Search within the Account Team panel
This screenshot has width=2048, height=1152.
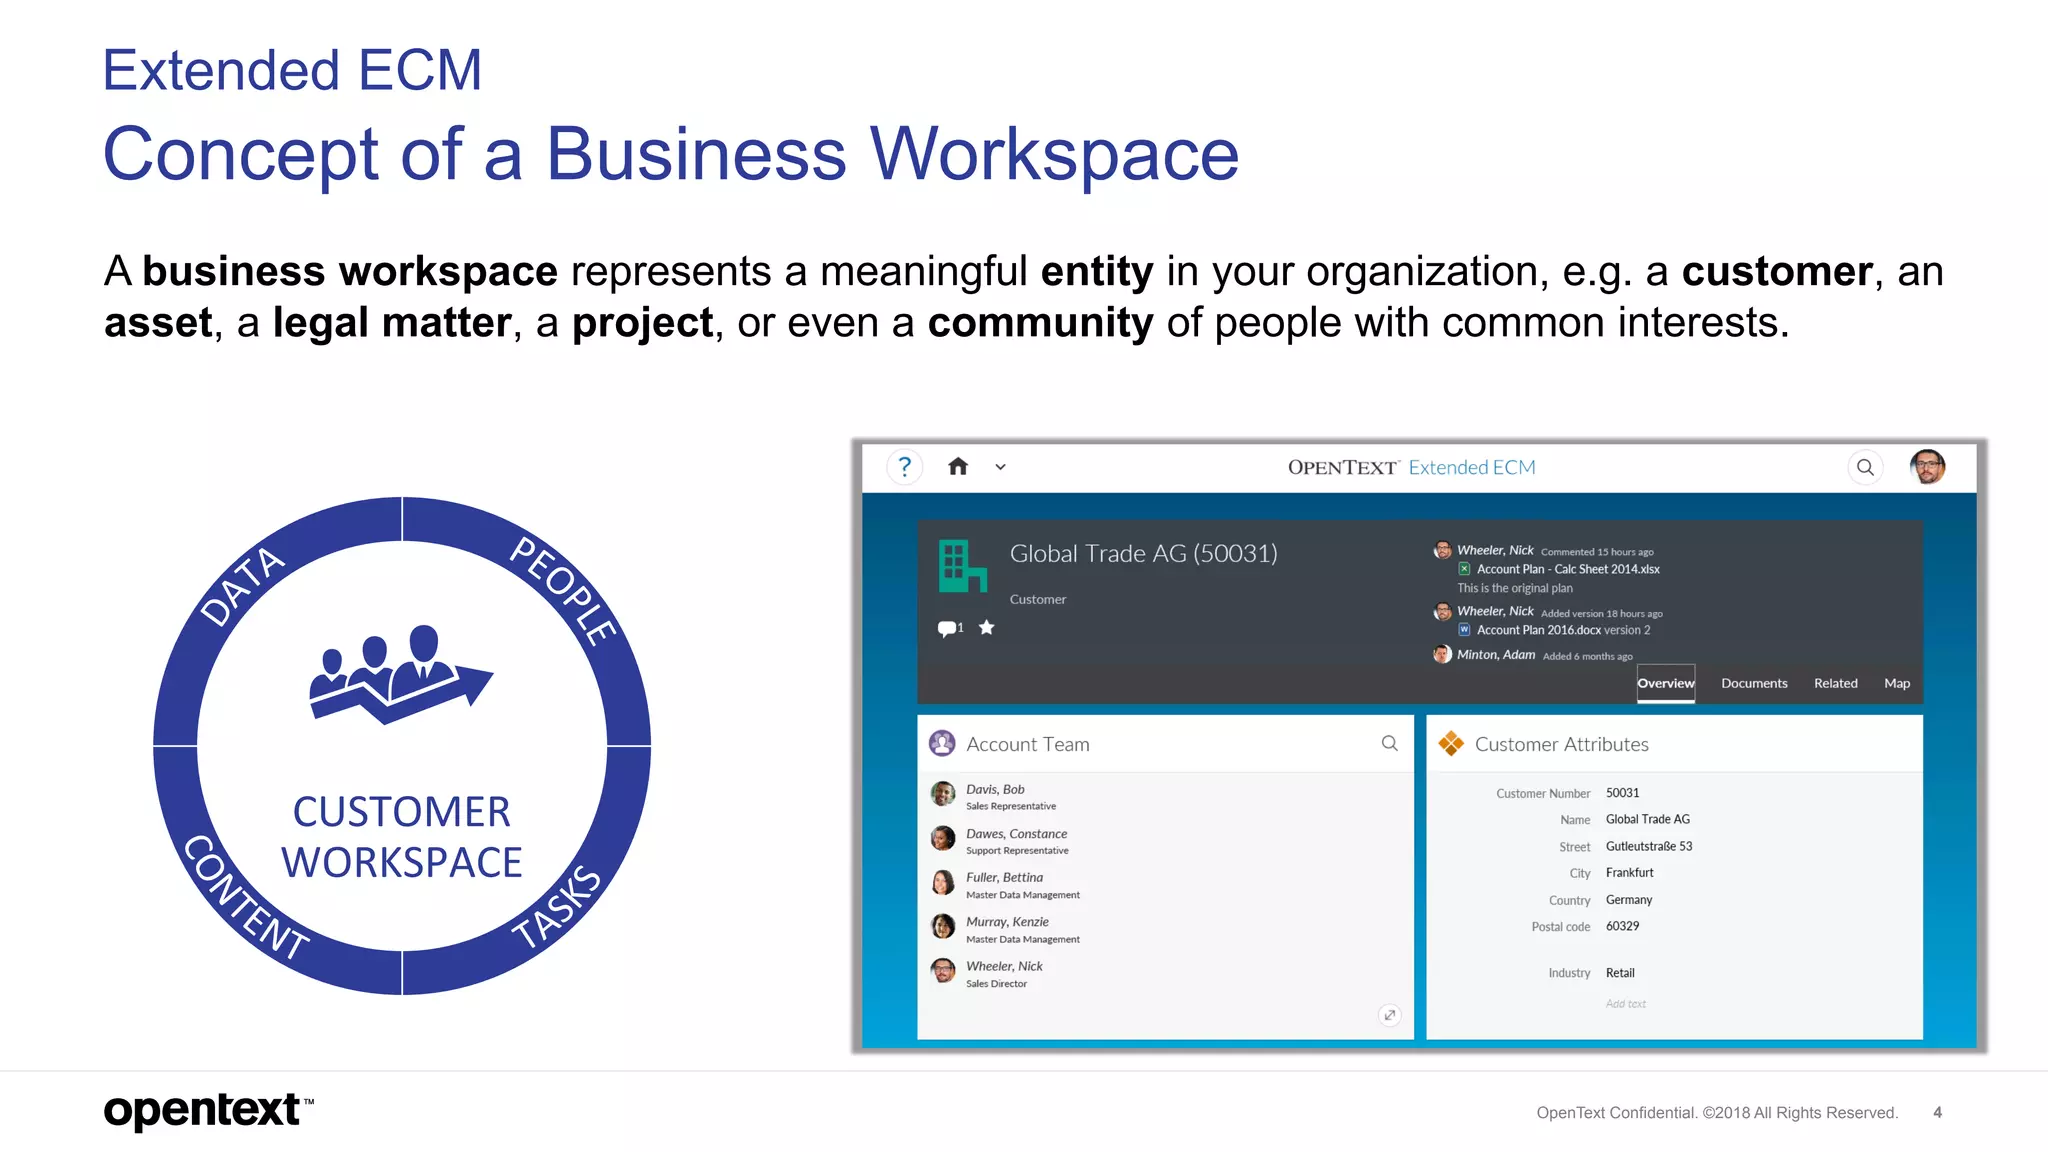click(x=1390, y=743)
